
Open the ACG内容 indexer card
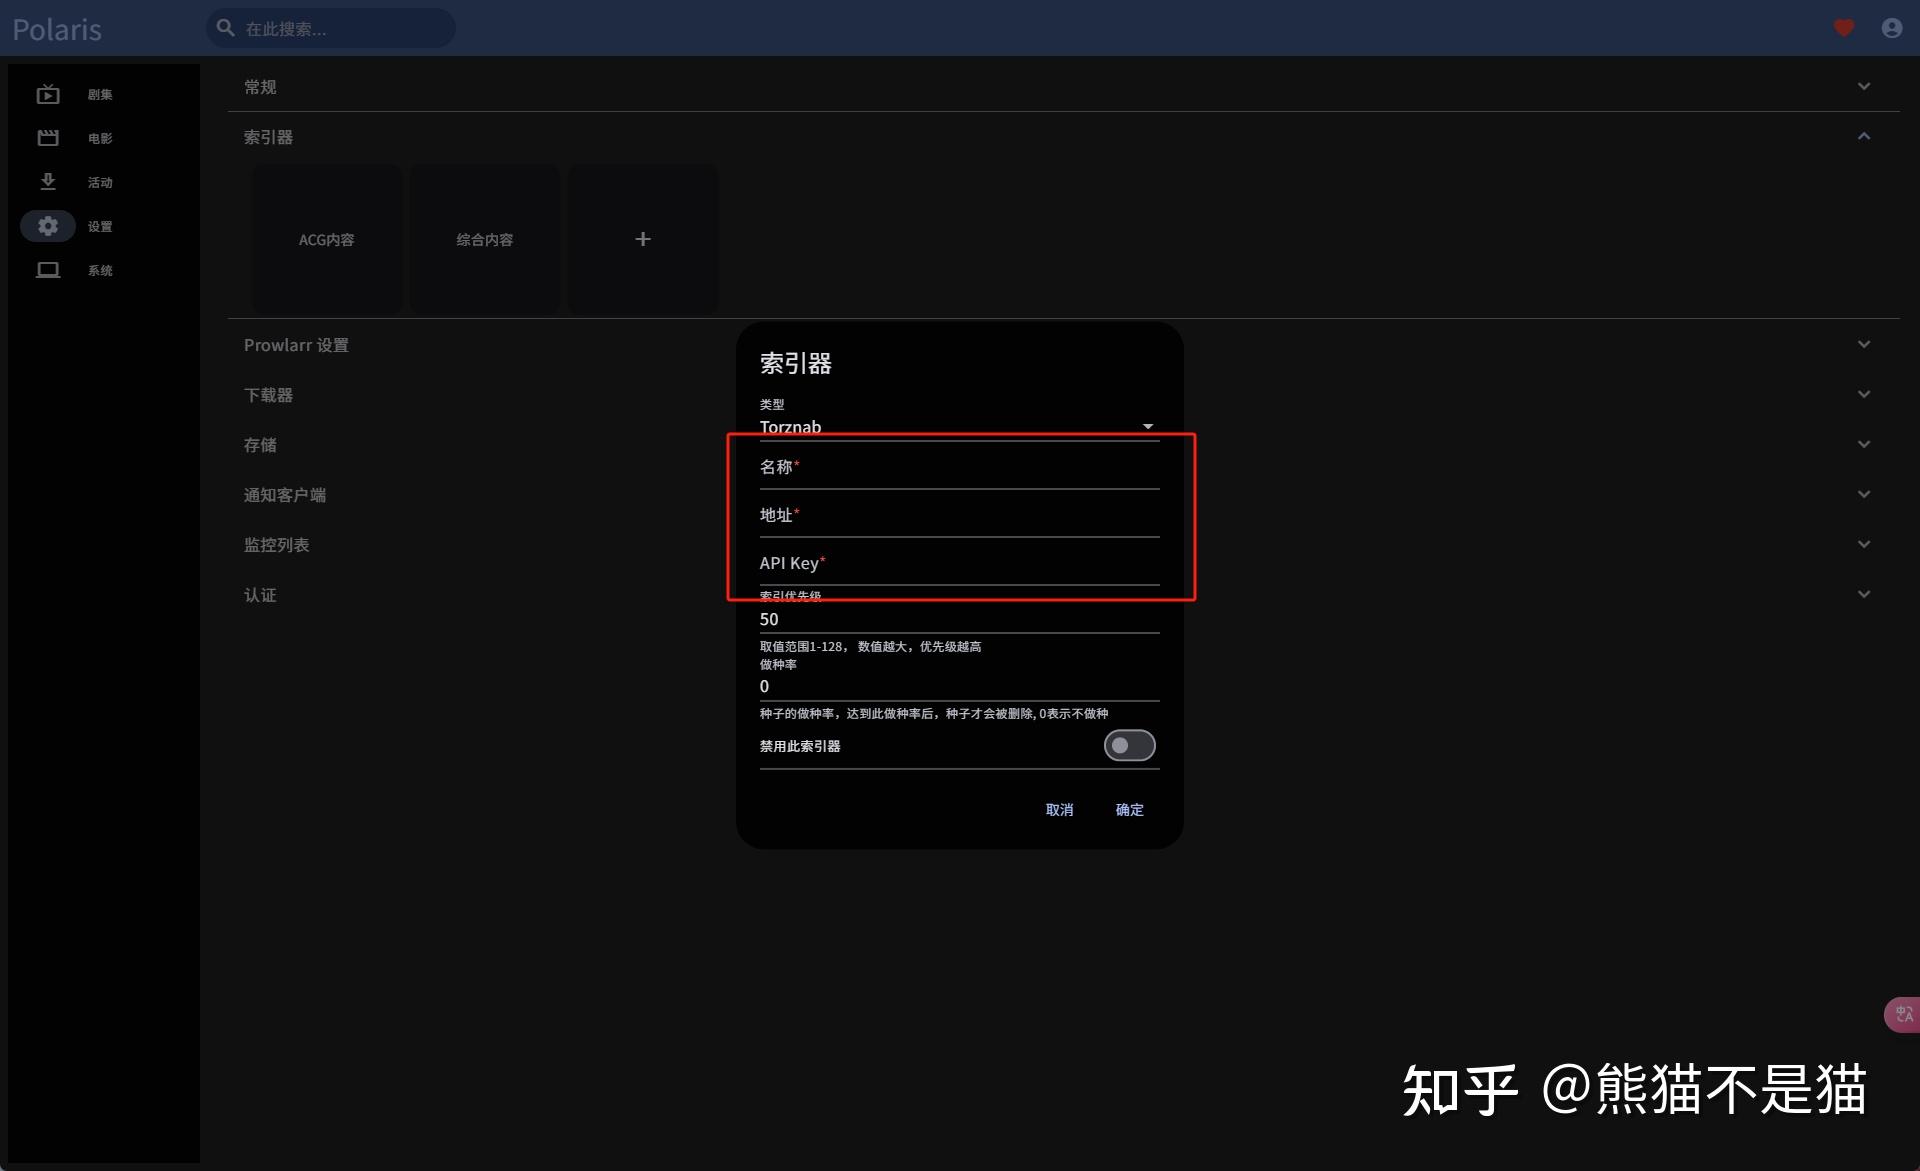pos(326,239)
